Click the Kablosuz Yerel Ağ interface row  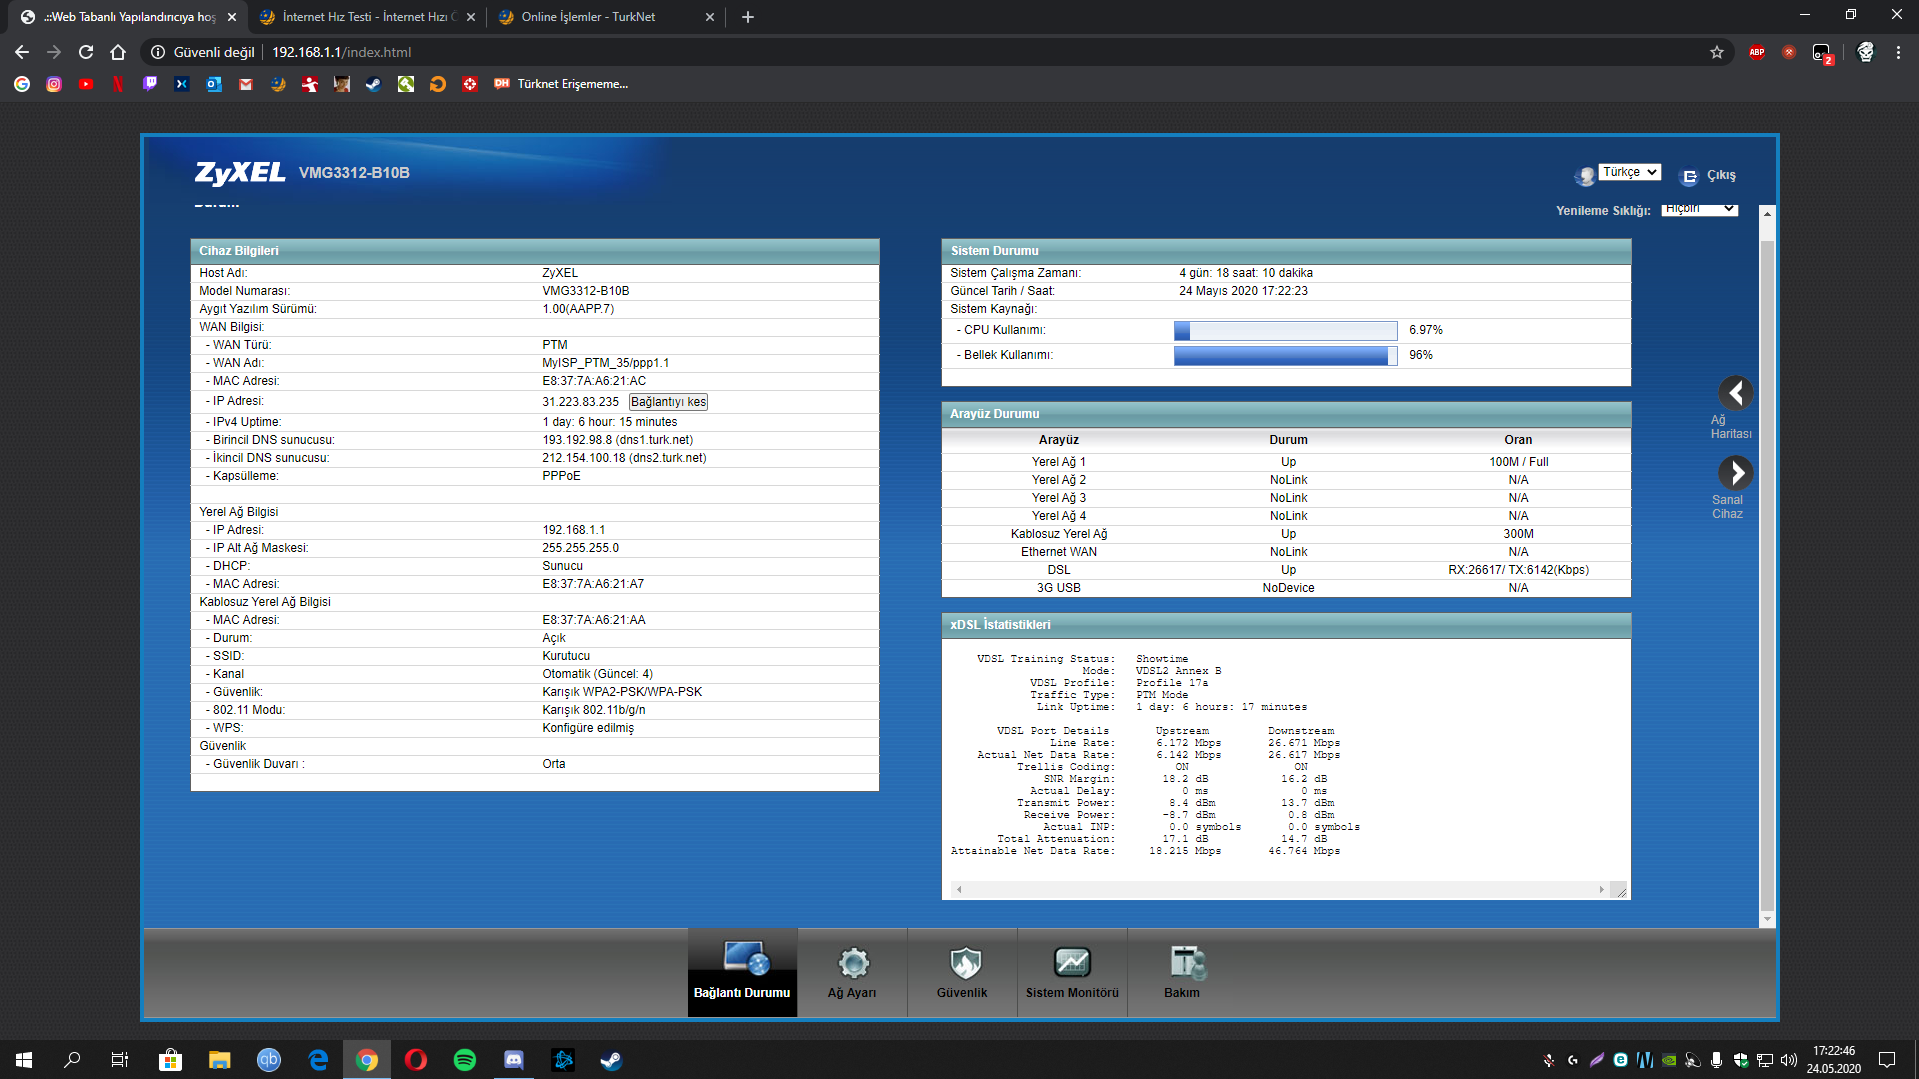[1286, 534]
